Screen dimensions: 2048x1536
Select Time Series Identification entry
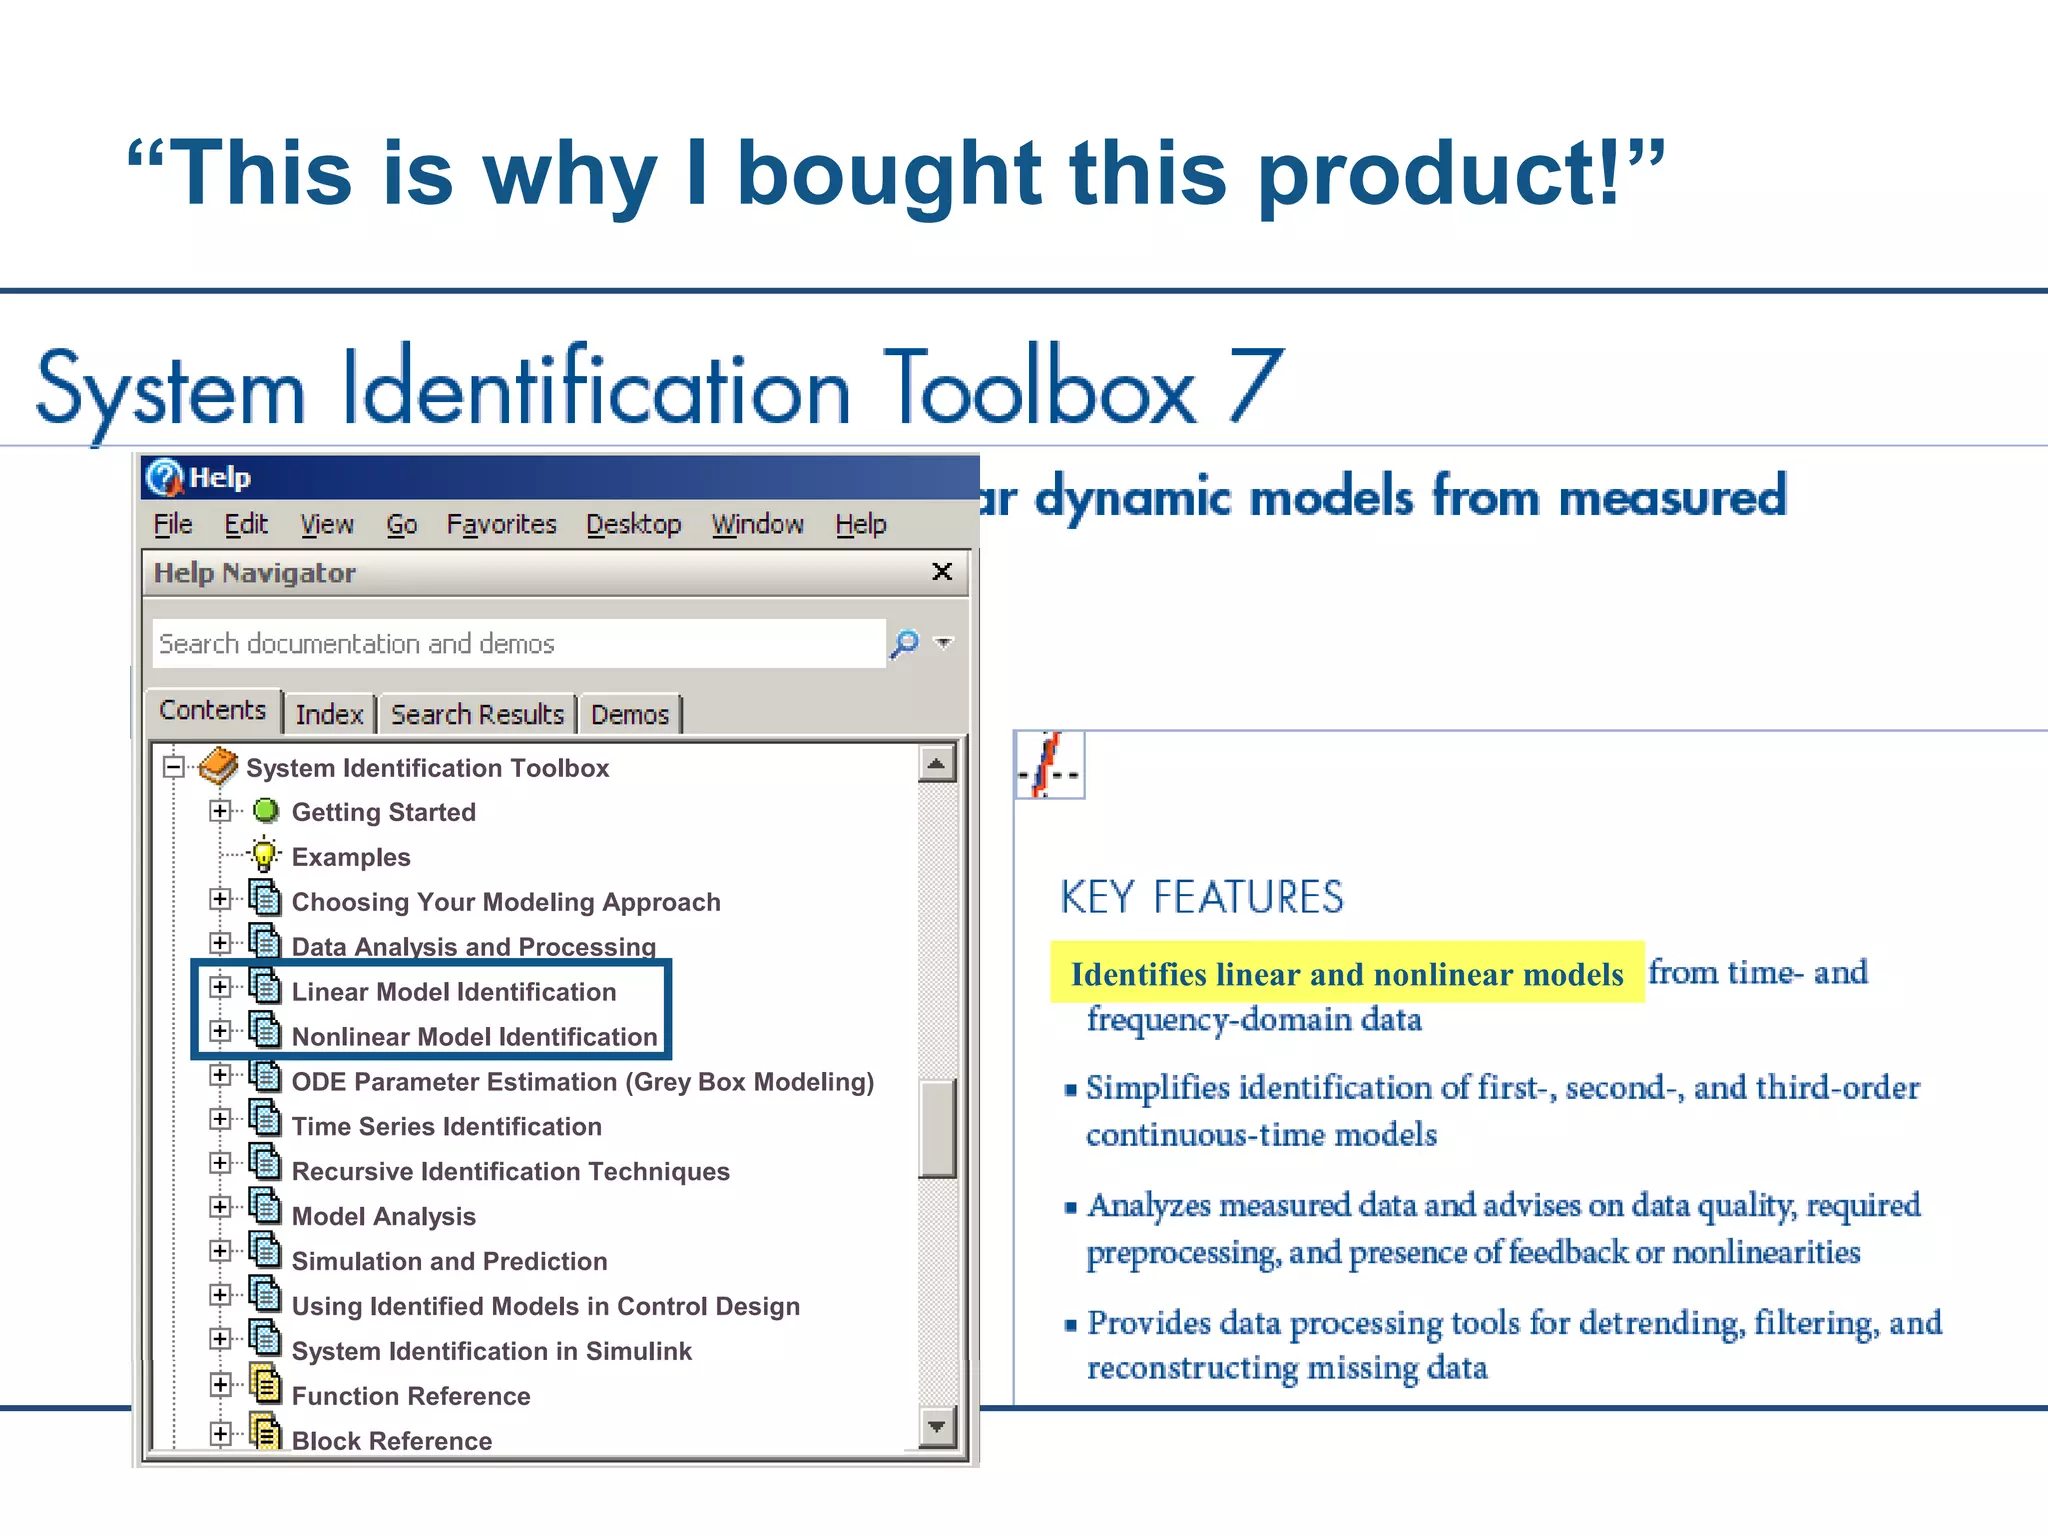(446, 1127)
